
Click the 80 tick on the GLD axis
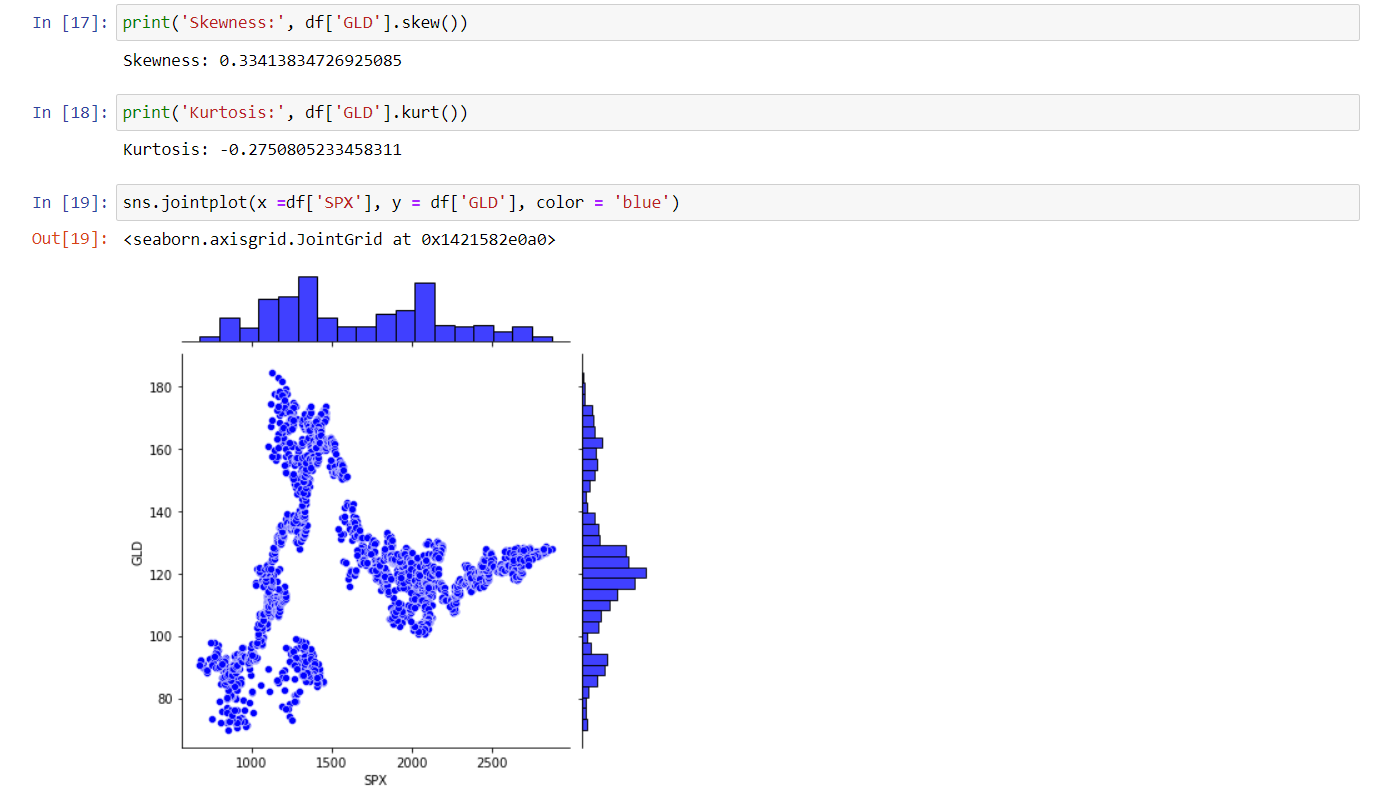coord(167,699)
